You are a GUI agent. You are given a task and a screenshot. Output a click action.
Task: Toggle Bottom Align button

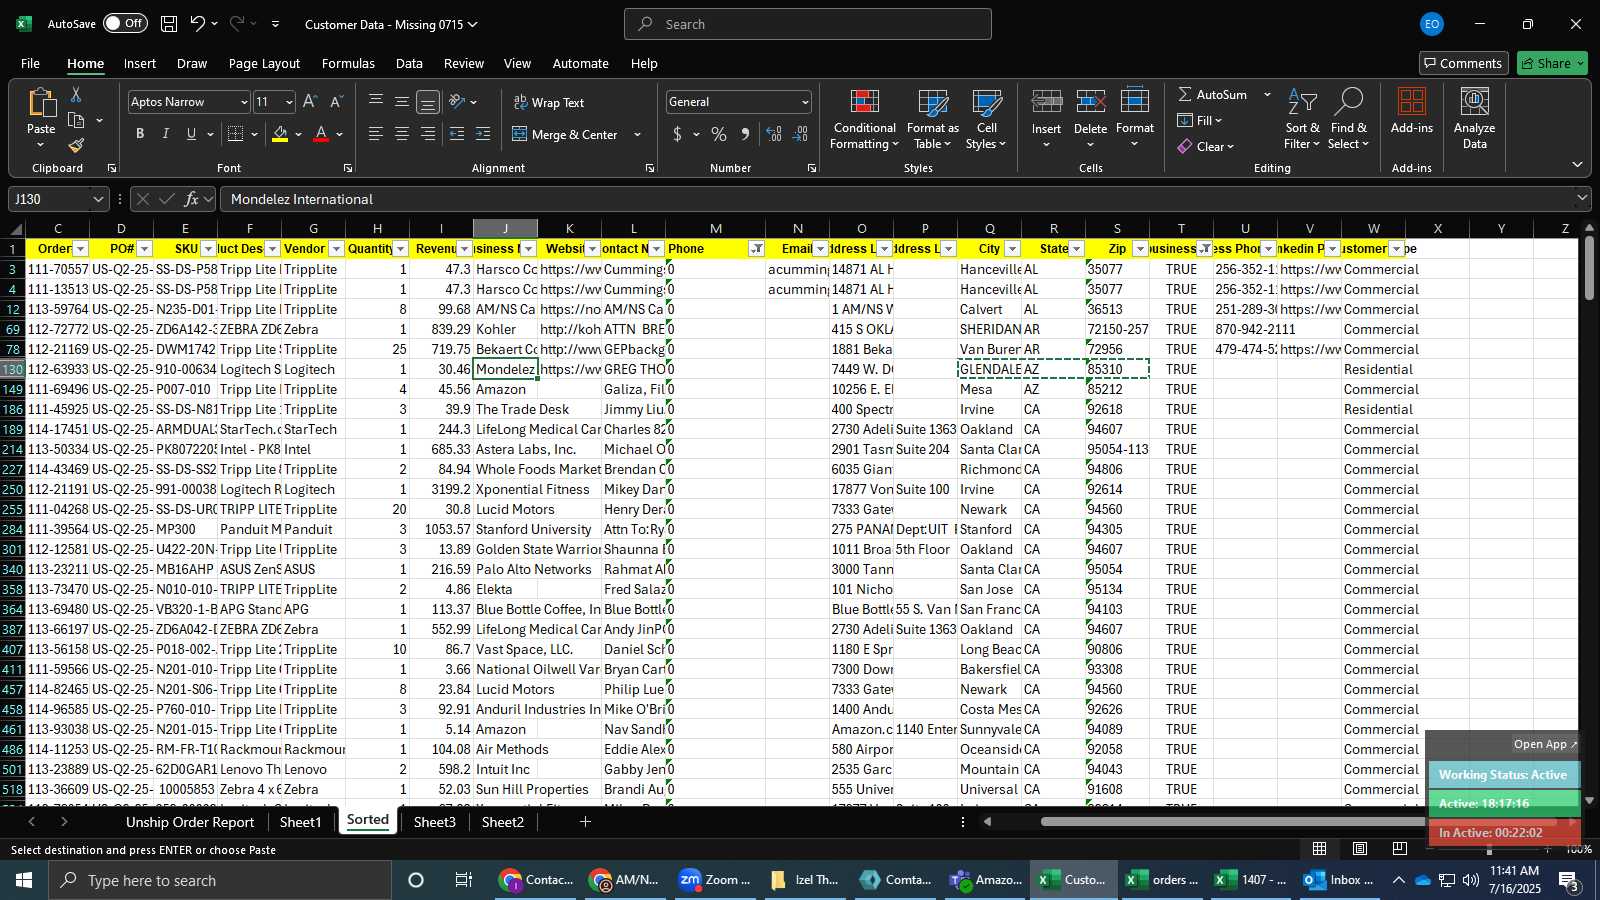tap(428, 102)
